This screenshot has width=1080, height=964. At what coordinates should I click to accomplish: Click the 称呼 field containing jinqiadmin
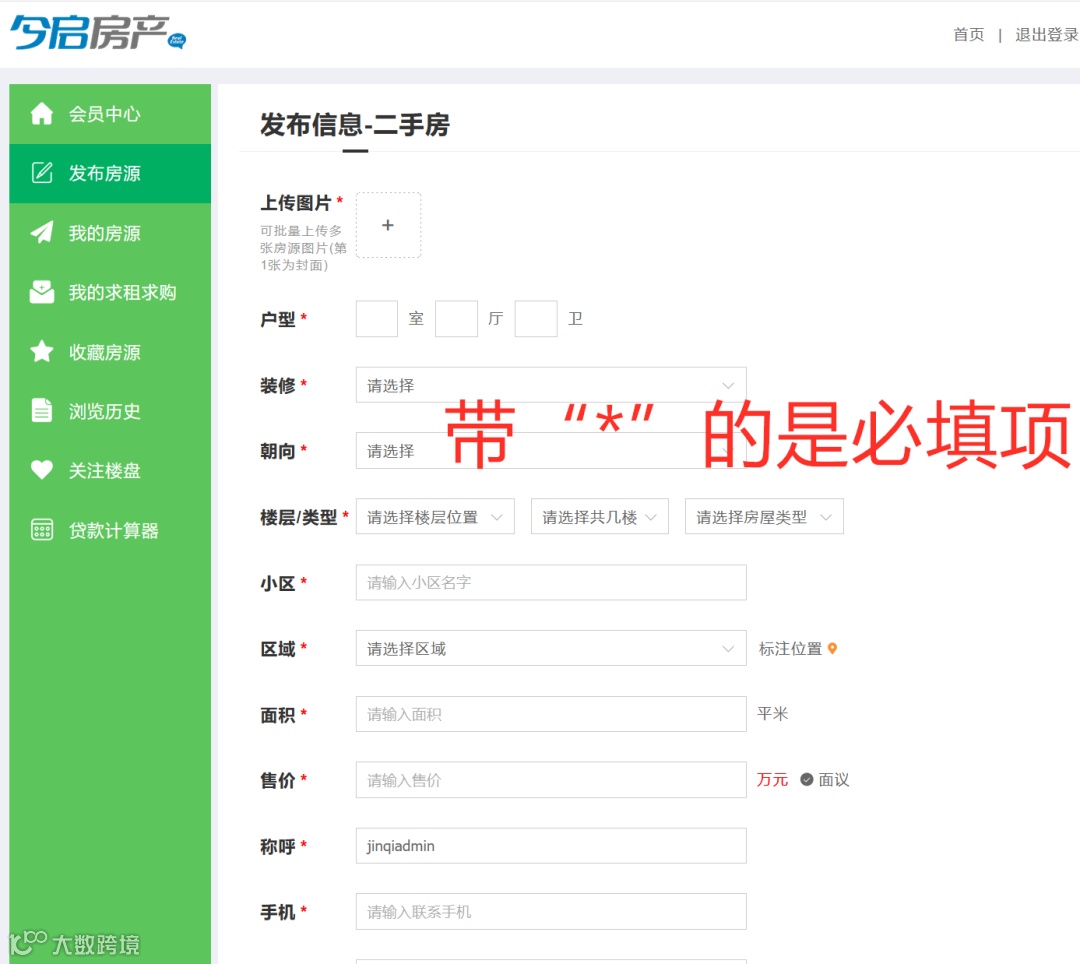coord(551,846)
